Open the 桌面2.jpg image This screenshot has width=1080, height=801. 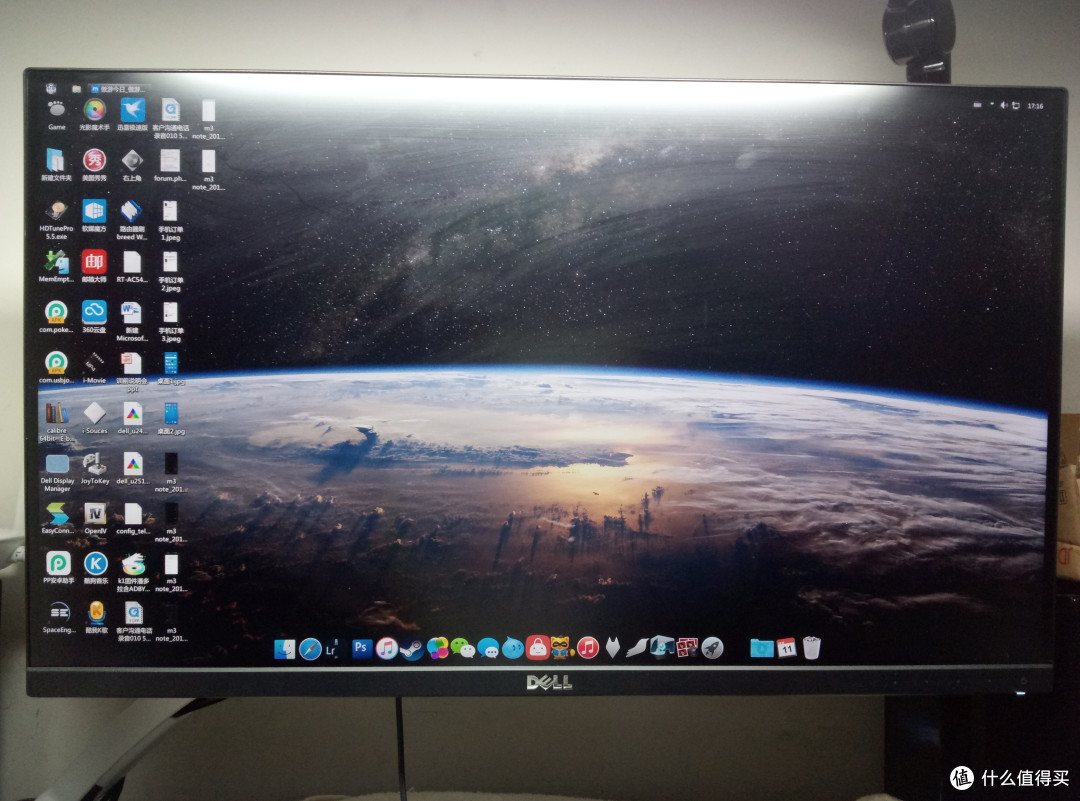click(x=171, y=418)
